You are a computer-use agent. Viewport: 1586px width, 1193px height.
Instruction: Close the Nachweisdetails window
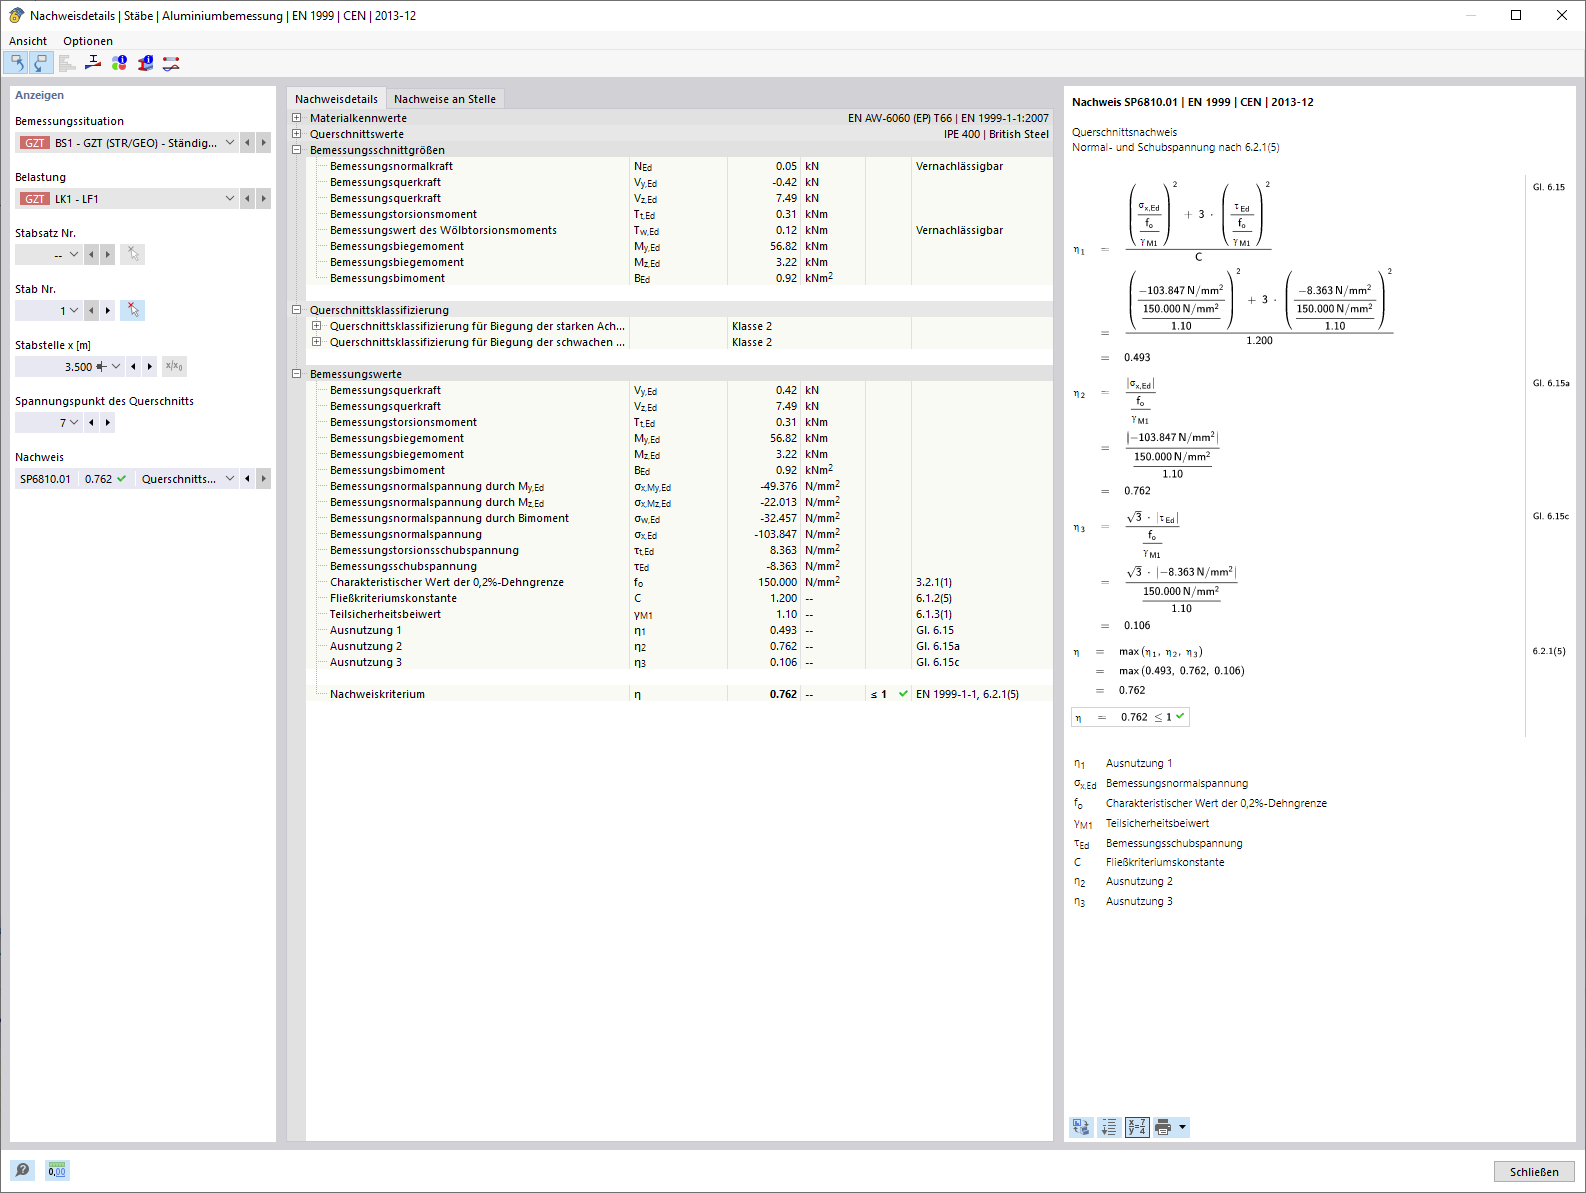click(1562, 15)
